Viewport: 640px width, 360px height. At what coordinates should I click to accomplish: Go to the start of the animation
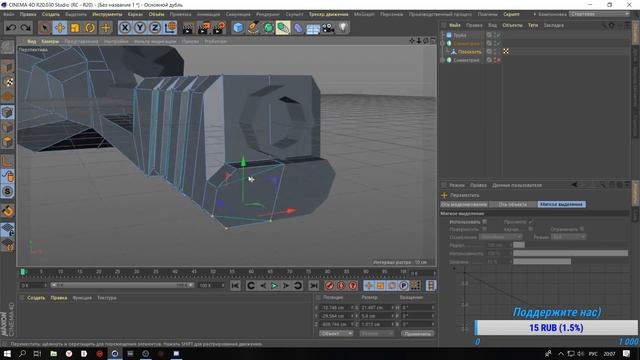(235, 285)
